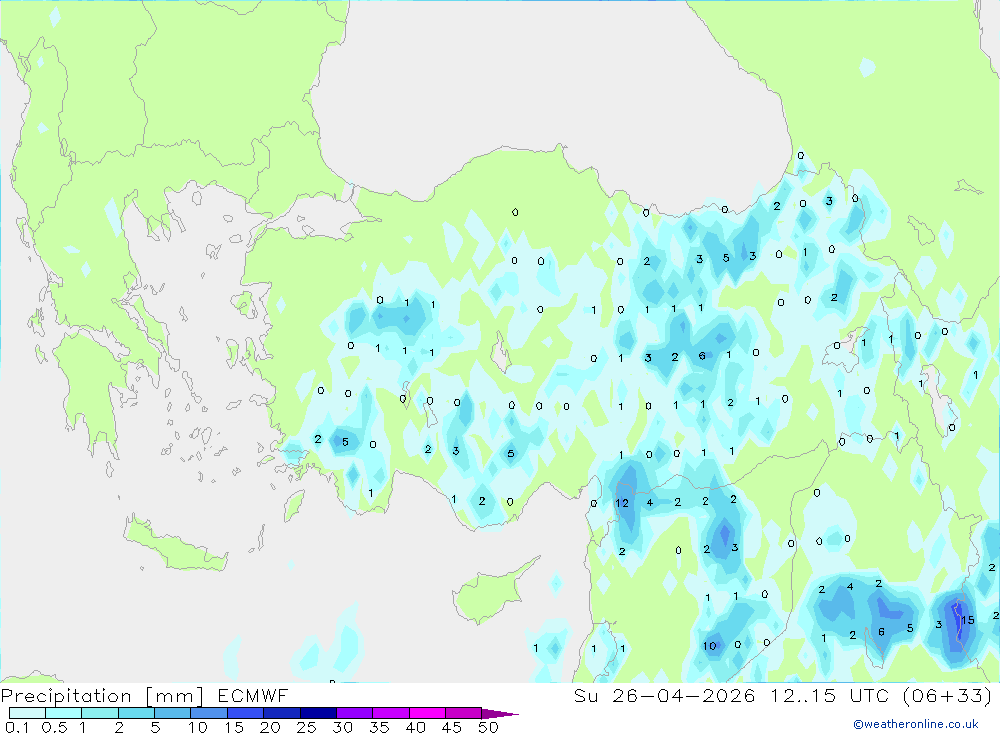Image resolution: width=1000 pixels, height=733 pixels.
Task: Pick the legend swatch between 10 and 15
Action: click(x=209, y=713)
